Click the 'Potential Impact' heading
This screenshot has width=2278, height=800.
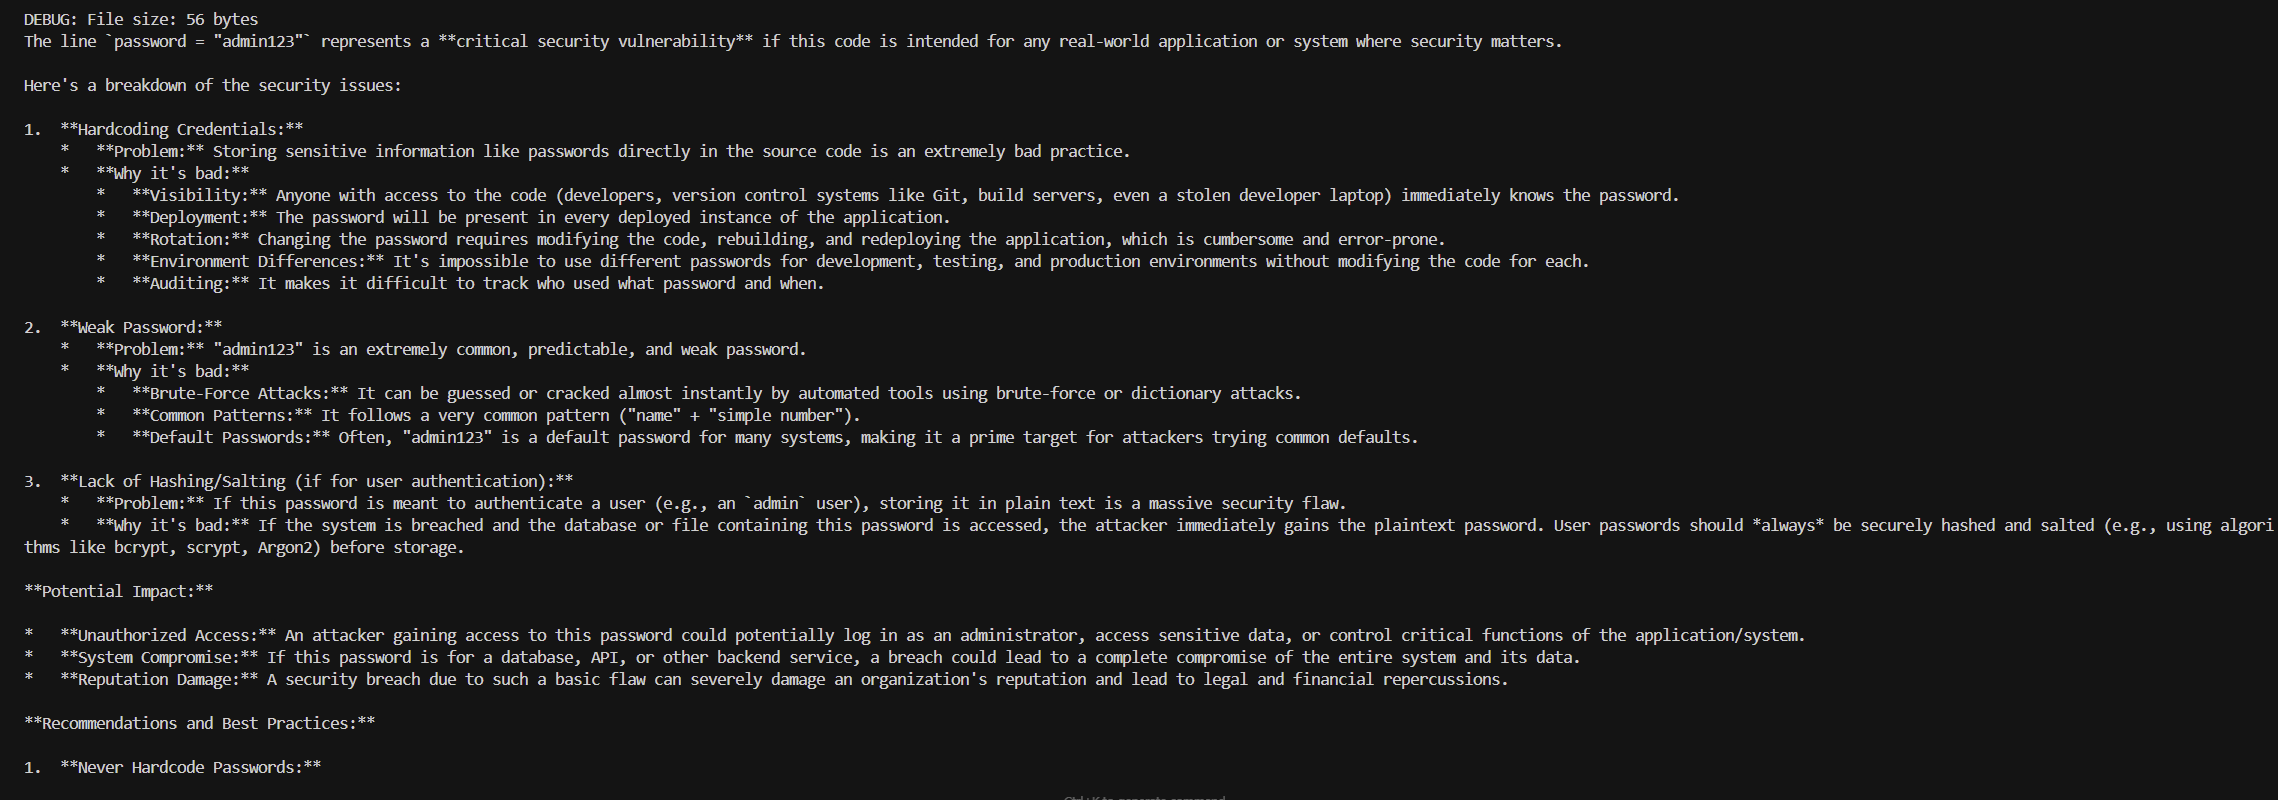pos(118,591)
